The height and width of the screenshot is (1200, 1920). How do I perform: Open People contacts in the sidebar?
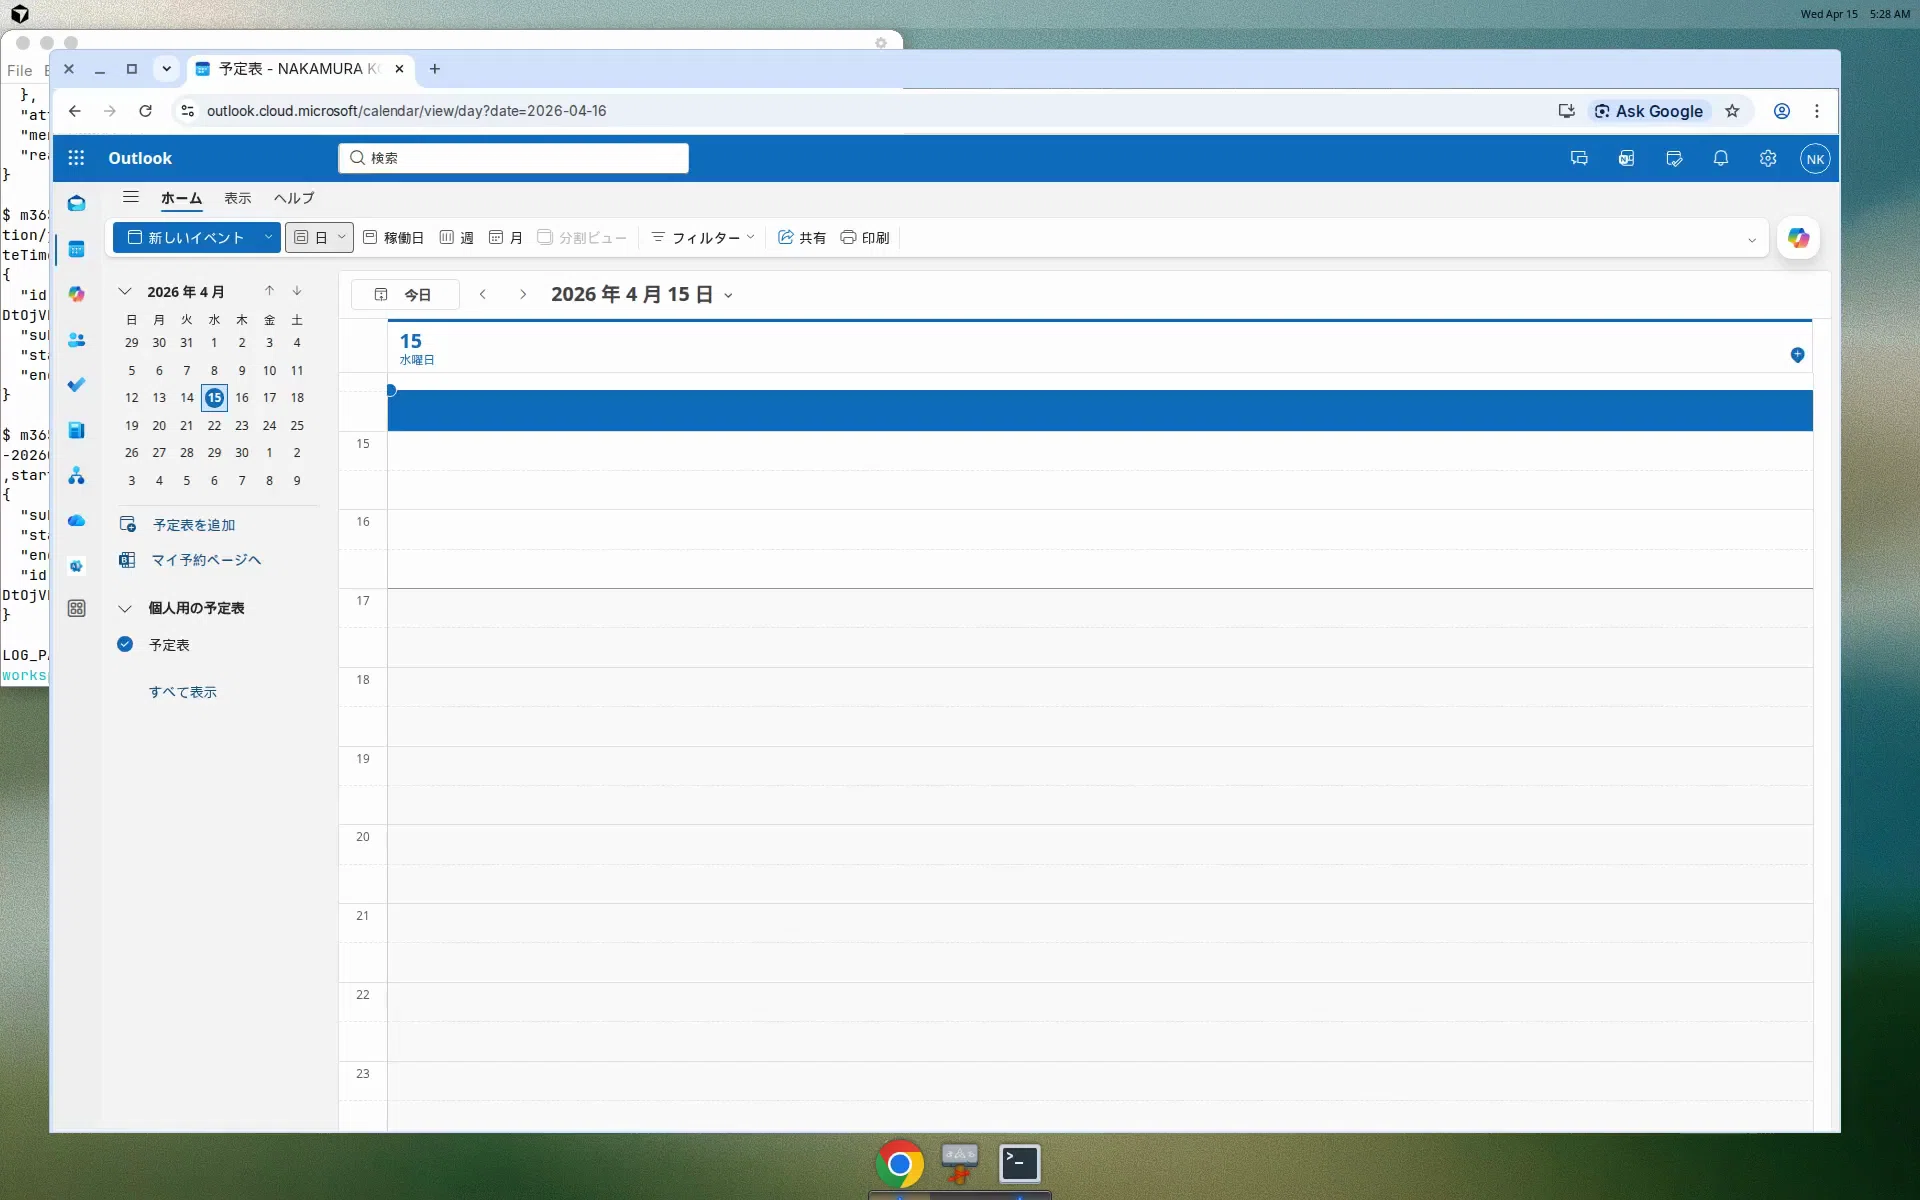click(x=76, y=340)
